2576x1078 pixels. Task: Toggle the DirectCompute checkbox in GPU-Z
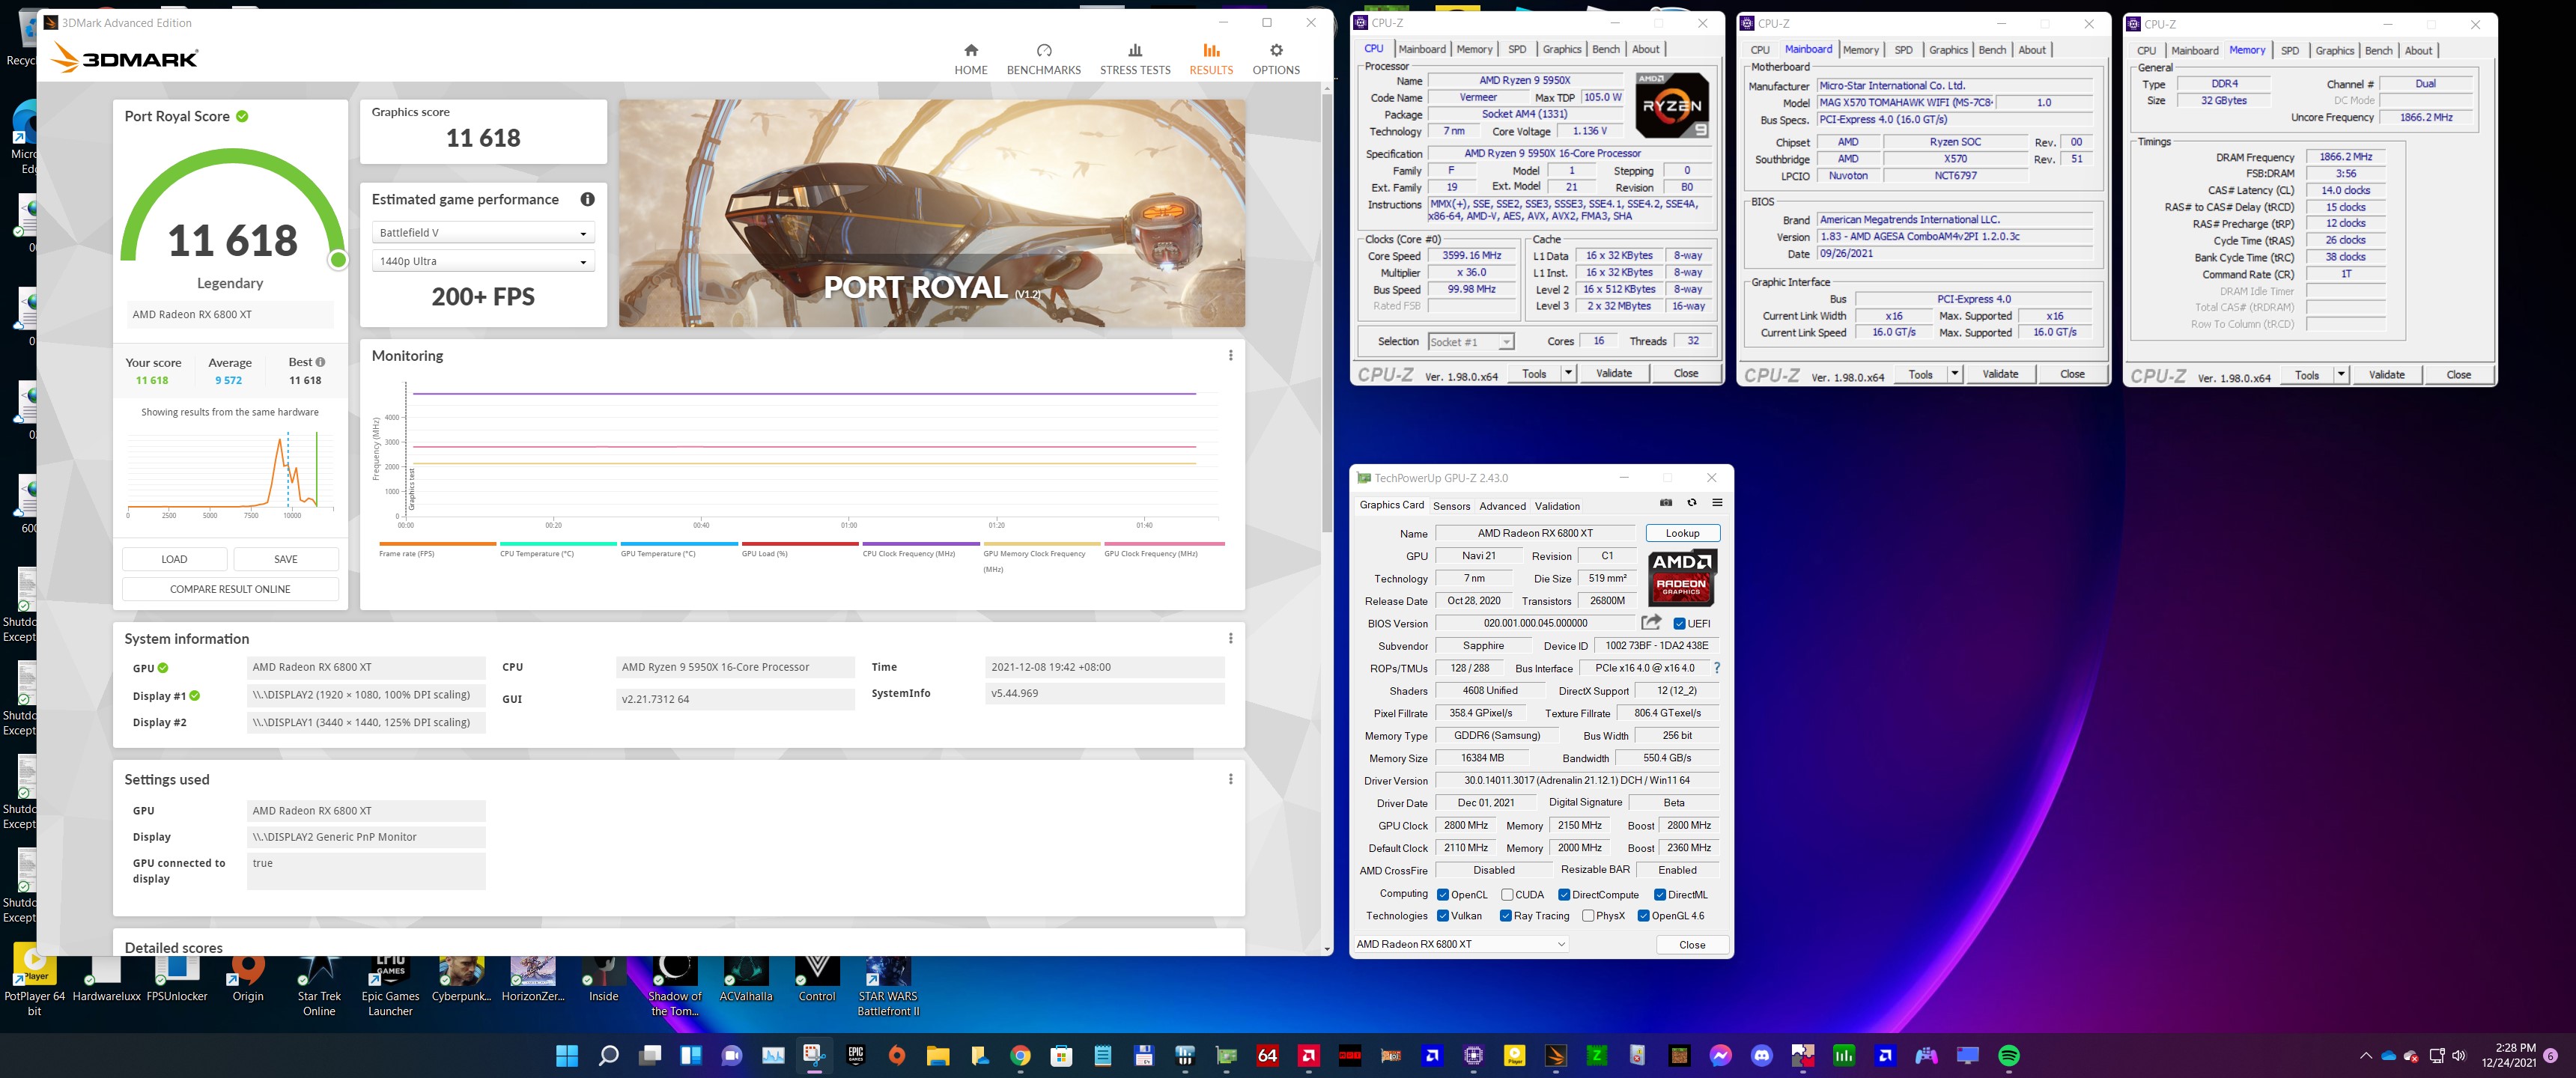pyautogui.click(x=1564, y=895)
